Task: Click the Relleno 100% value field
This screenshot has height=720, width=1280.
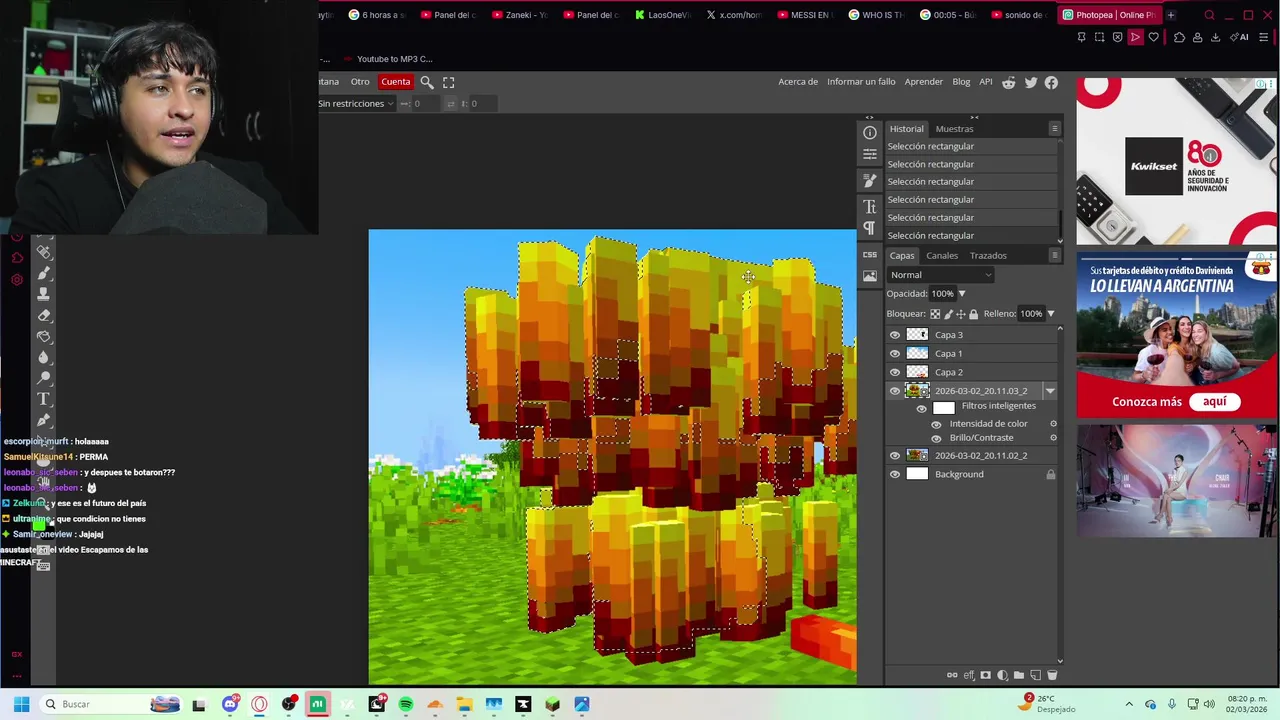Action: coord(1030,314)
